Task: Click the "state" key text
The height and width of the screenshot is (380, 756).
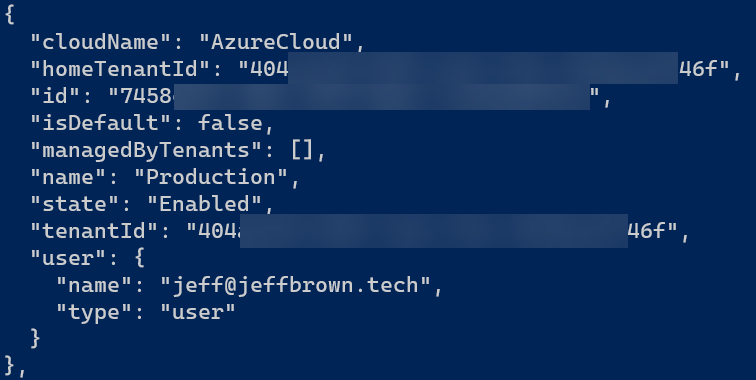Action: (74, 204)
